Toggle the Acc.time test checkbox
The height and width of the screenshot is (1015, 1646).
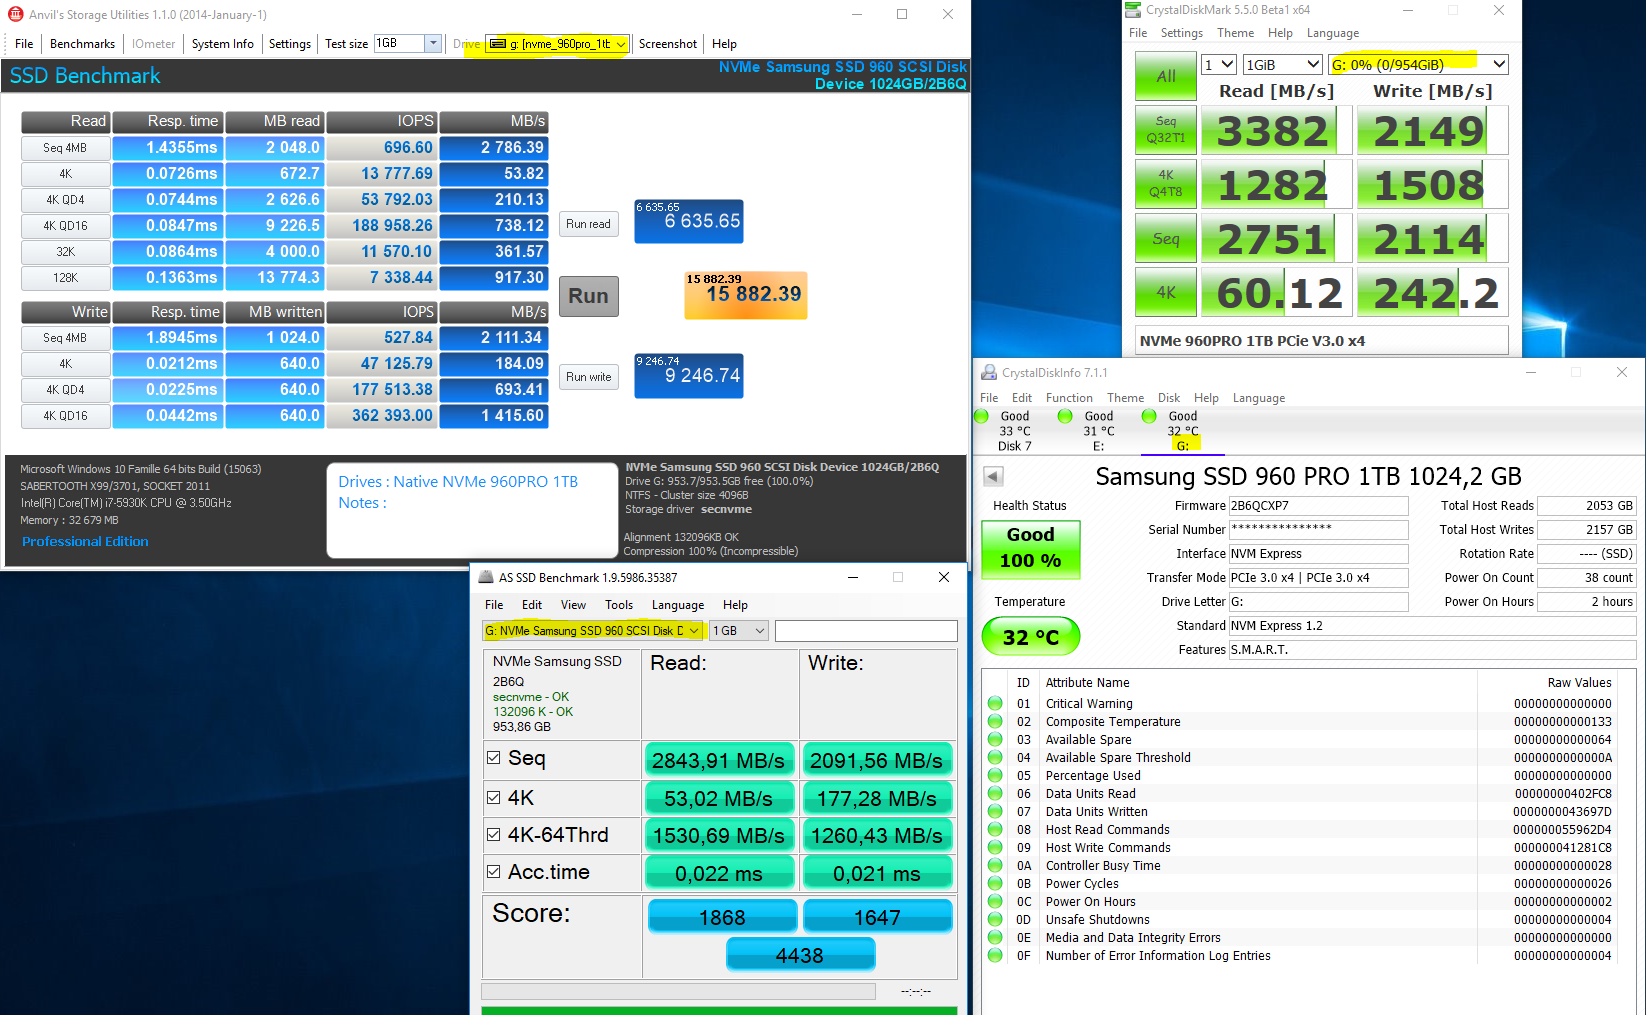click(493, 871)
